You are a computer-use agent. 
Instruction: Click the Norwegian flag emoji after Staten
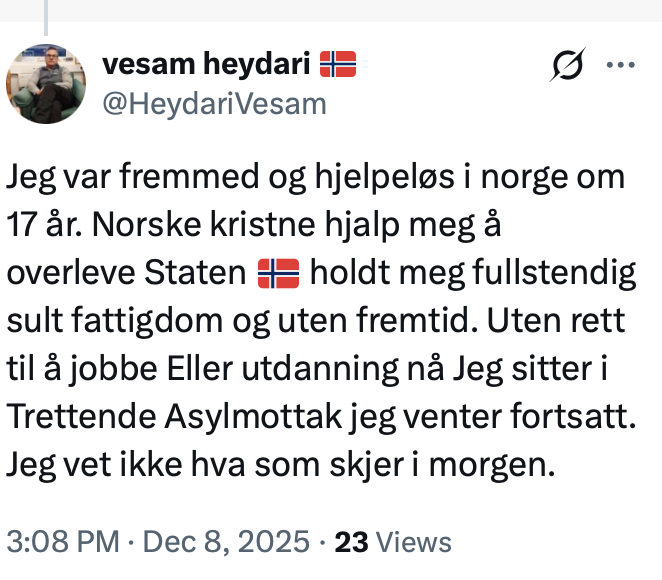[279, 270]
